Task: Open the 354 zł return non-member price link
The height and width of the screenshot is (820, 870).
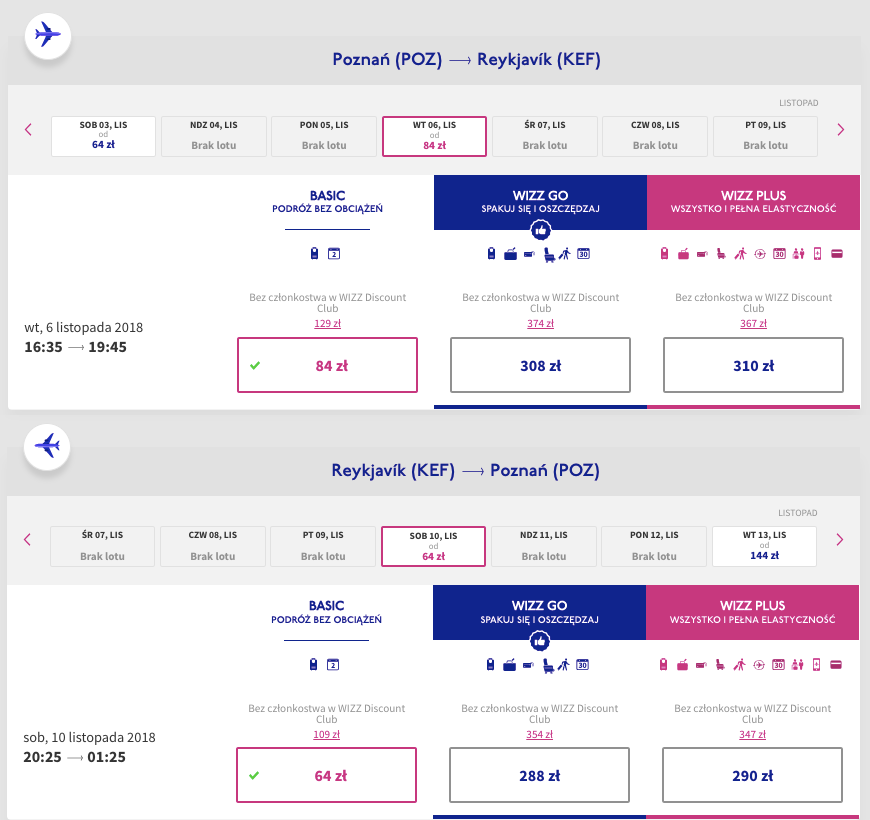Action: [540, 733]
